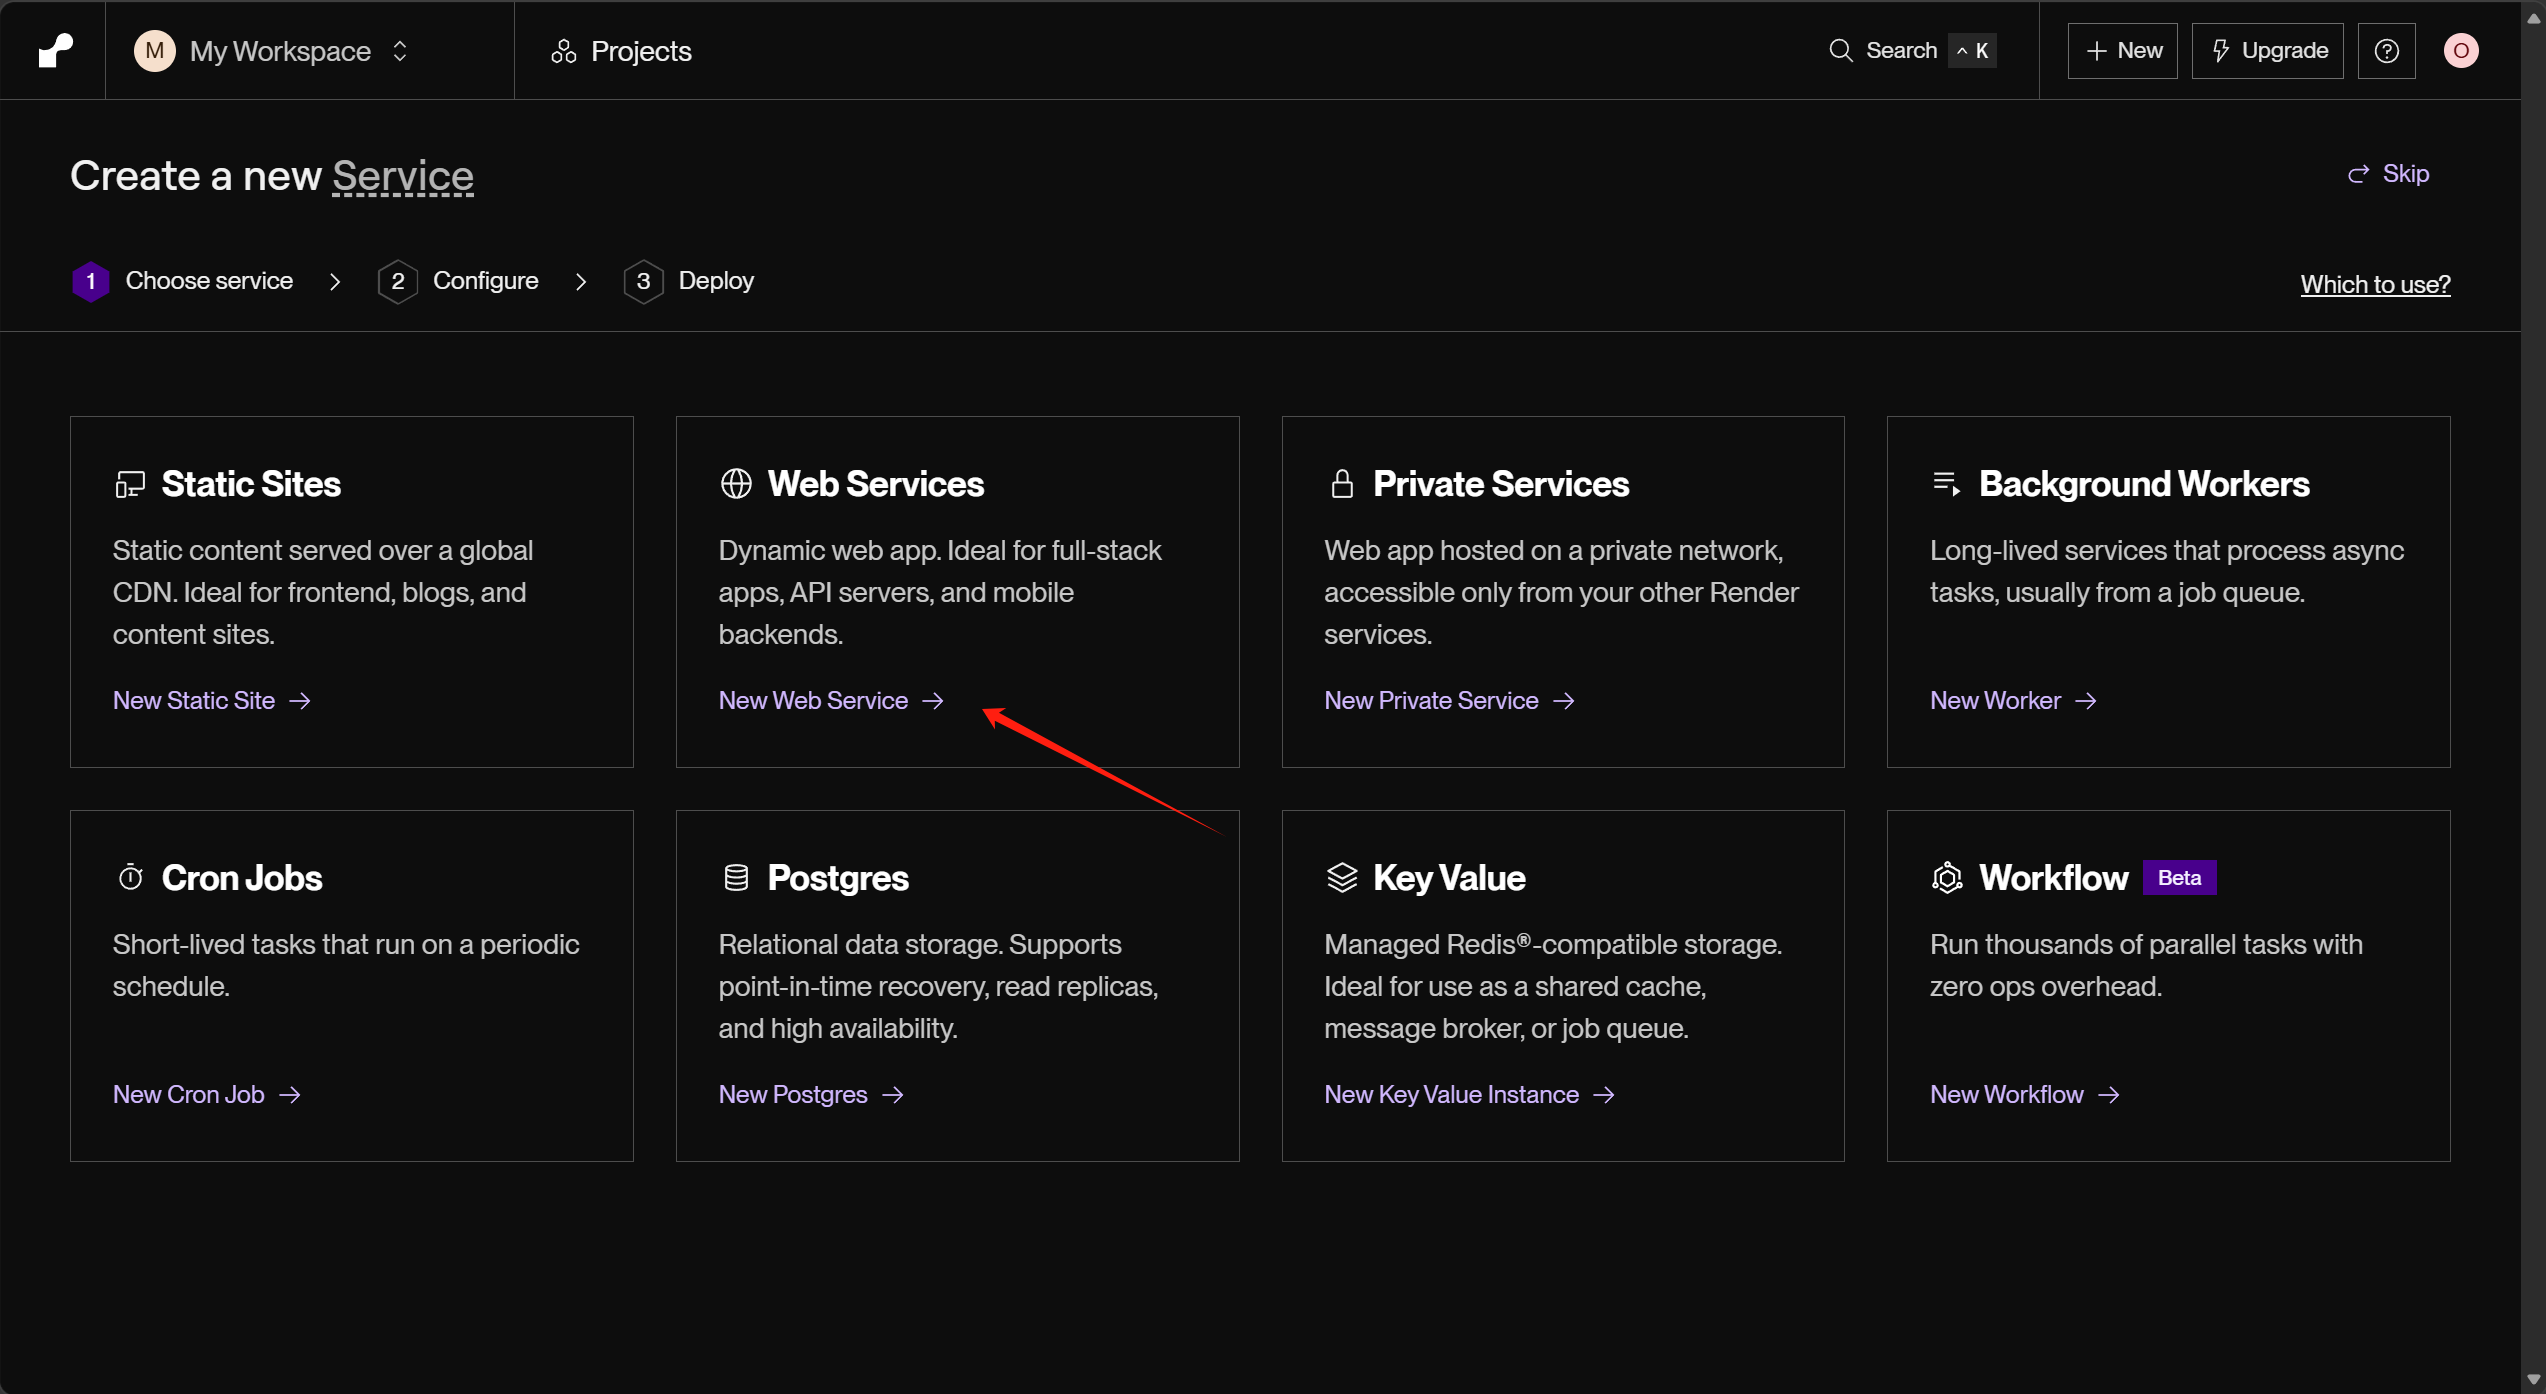Click the New Cron Job link
2546x1394 pixels.
point(207,1095)
